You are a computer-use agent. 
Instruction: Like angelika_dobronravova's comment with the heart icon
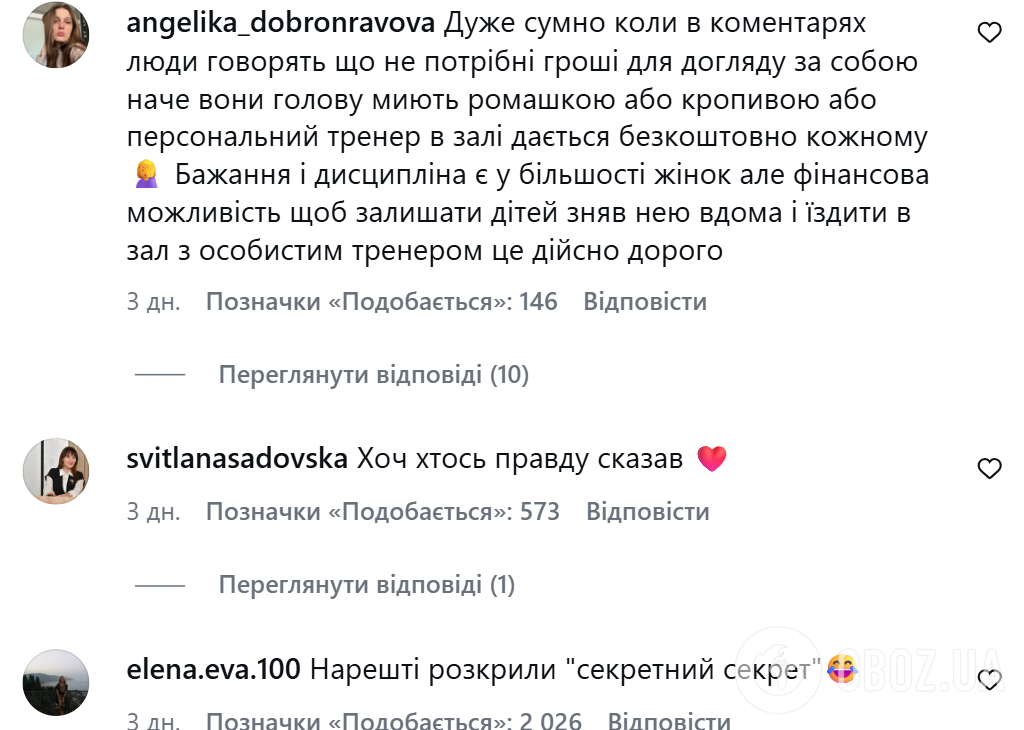990,32
